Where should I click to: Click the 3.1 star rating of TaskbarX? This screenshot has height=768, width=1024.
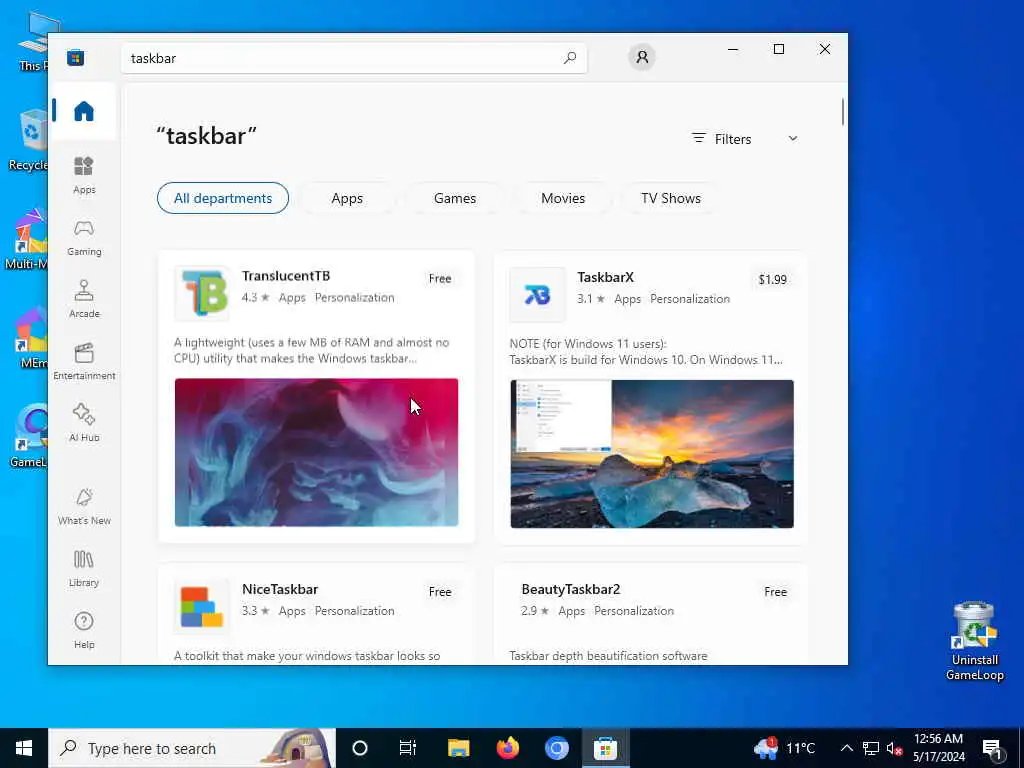pyautogui.click(x=591, y=298)
